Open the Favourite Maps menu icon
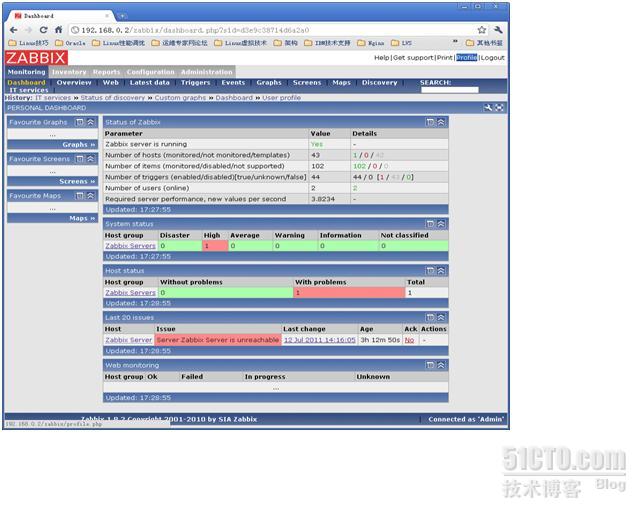Viewport: 640px width, 512px height. (x=80, y=196)
